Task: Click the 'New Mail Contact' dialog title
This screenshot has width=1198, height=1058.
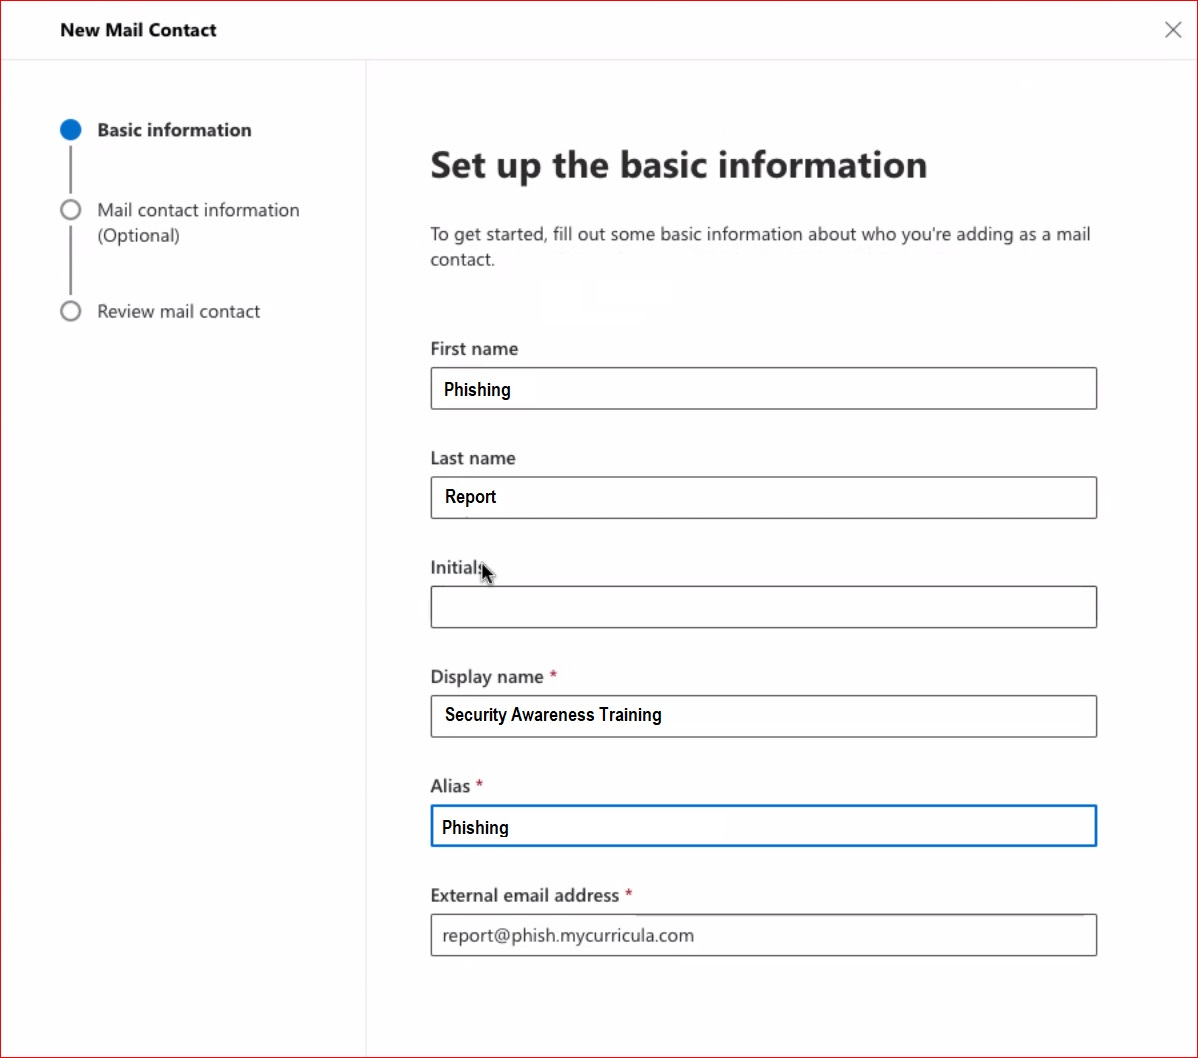Action: 138,30
